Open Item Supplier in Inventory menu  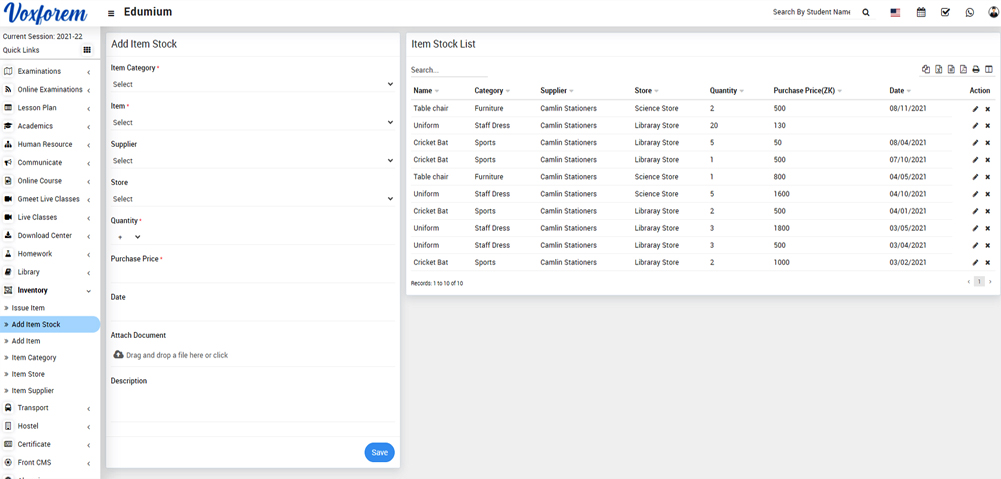click(32, 391)
